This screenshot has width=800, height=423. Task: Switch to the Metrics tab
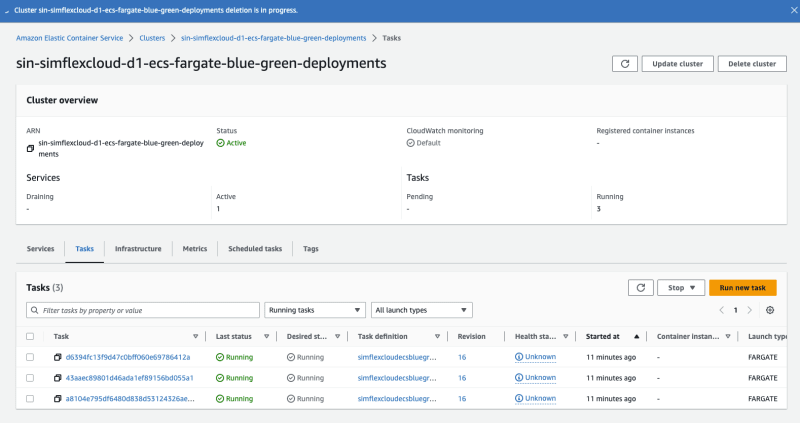pos(195,249)
